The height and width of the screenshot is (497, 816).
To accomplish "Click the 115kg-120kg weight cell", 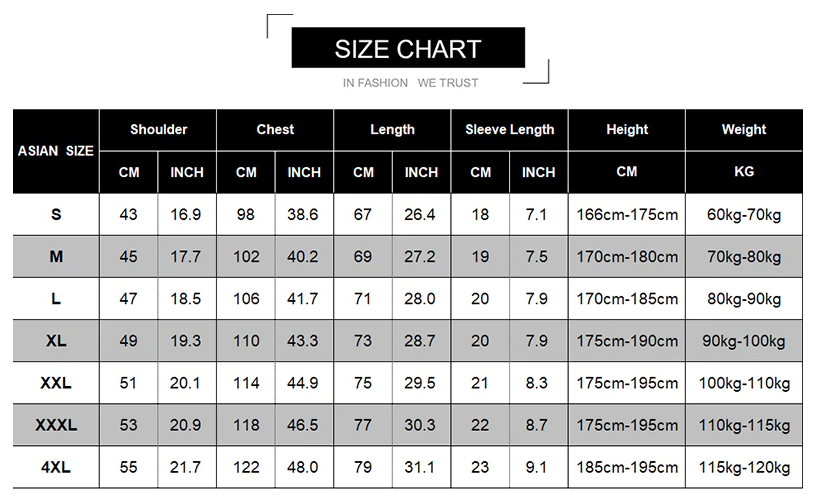I will [x=744, y=467].
